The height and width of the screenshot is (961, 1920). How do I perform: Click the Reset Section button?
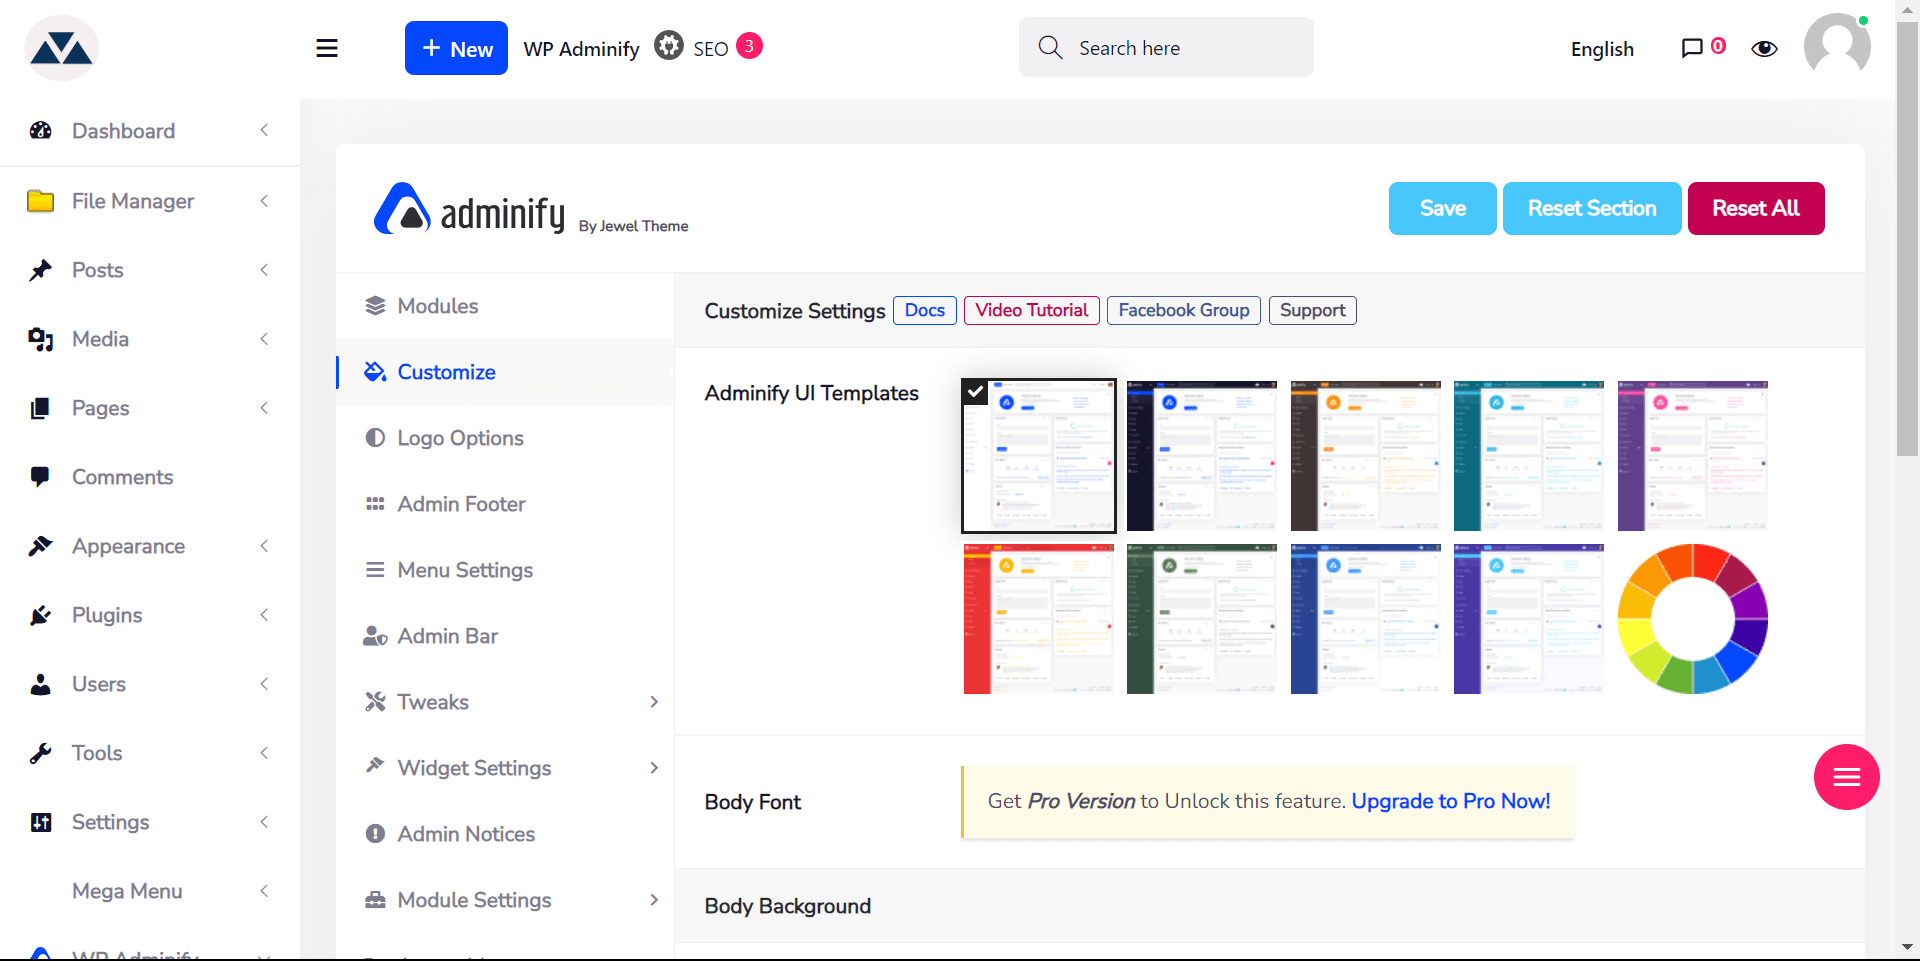pyautogui.click(x=1592, y=208)
